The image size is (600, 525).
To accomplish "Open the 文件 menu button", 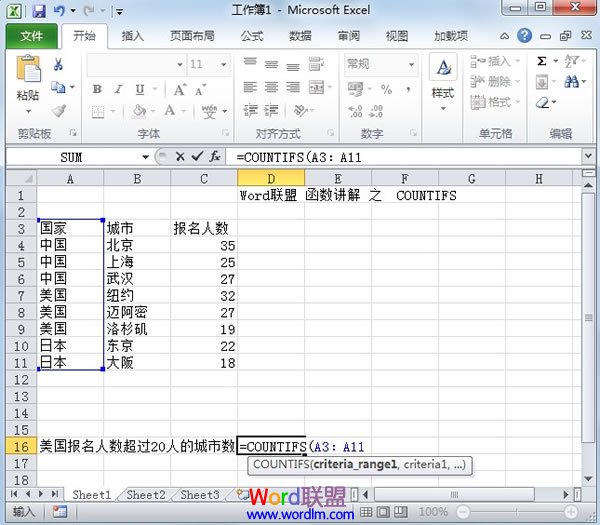I will (32, 36).
